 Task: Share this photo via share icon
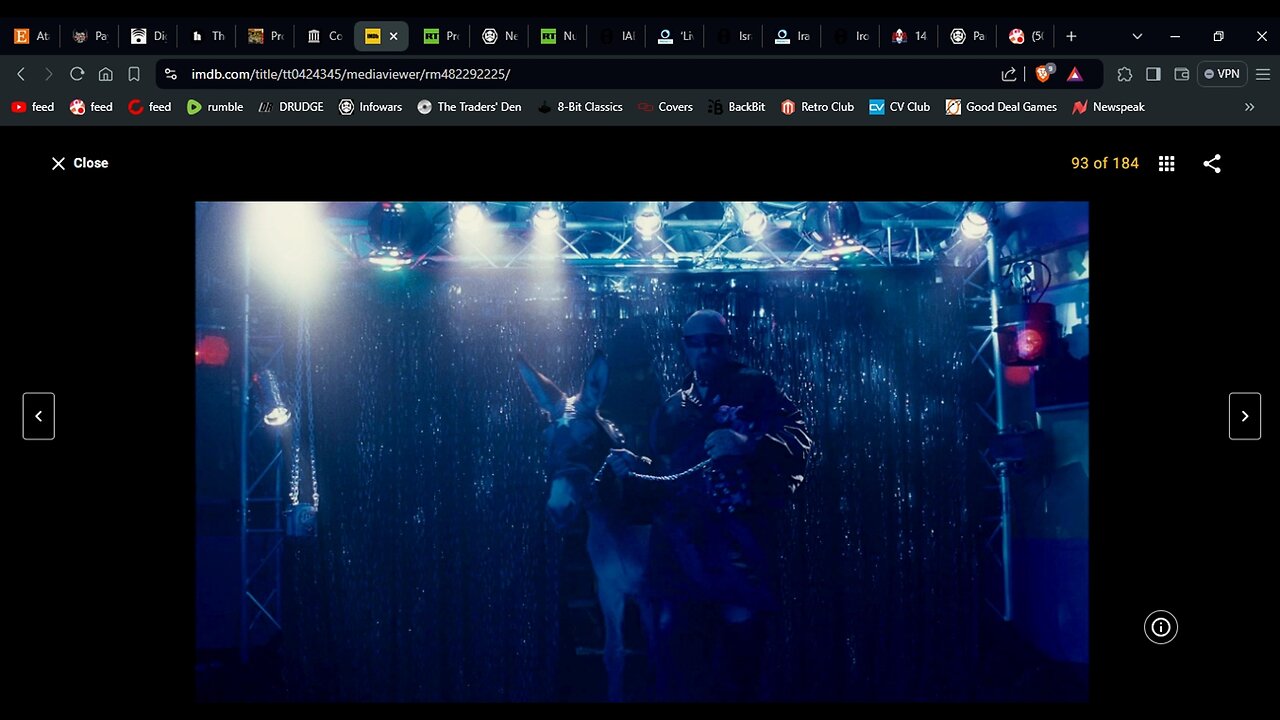click(1212, 164)
